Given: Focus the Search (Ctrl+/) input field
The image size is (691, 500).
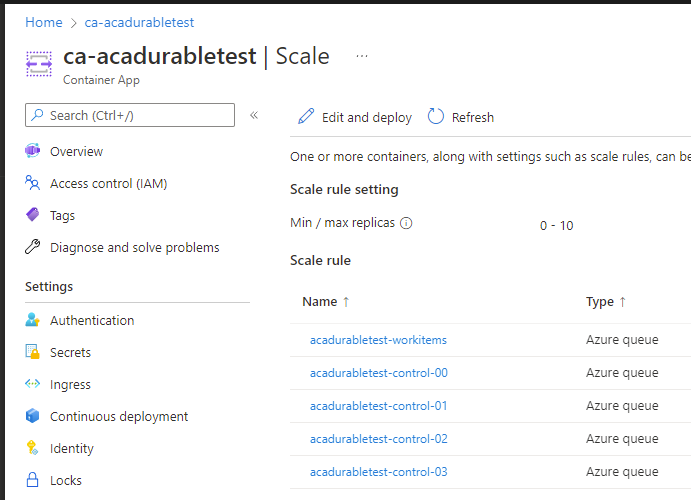Looking at the screenshot, I should [130, 115].
